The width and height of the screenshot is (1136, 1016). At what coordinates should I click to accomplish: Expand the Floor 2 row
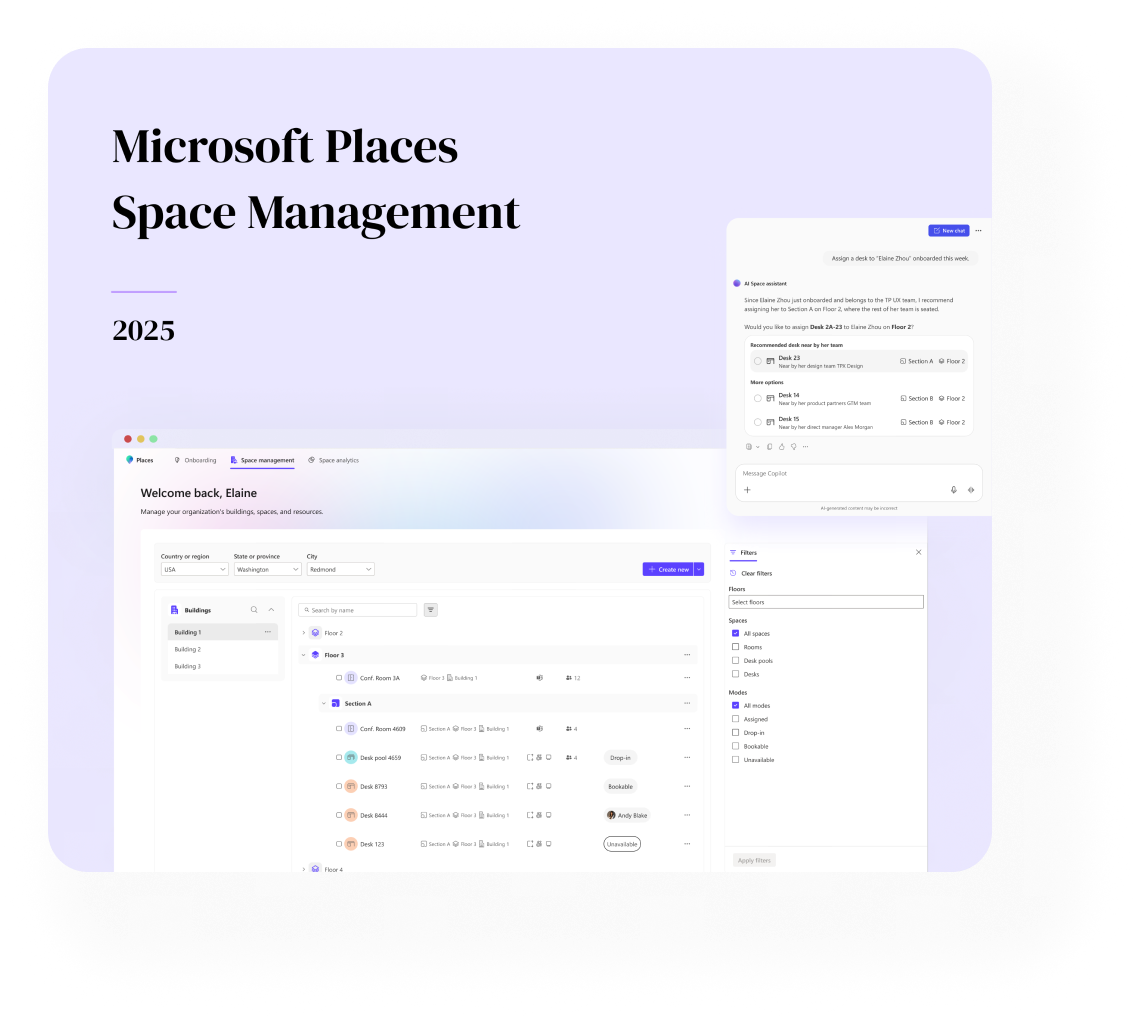click(304, 633)
